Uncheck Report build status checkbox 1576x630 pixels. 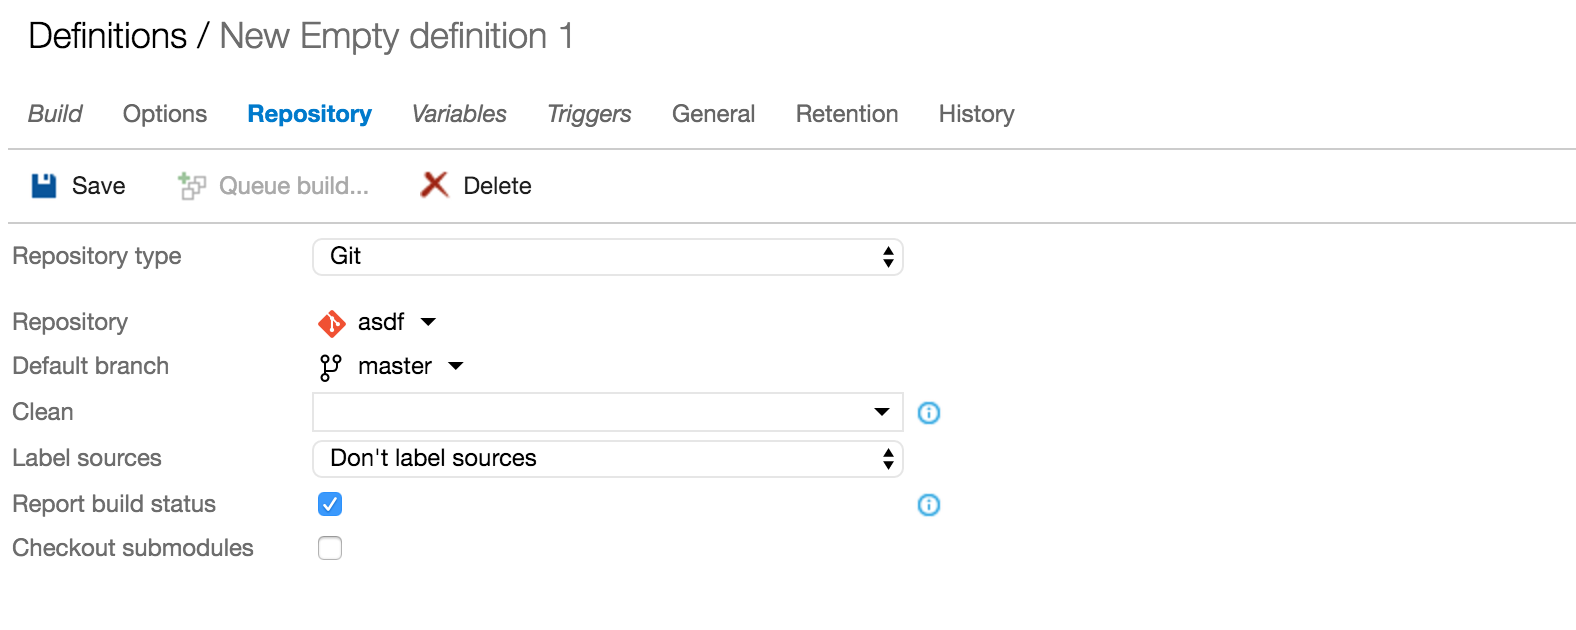click(x=330, y=504)
